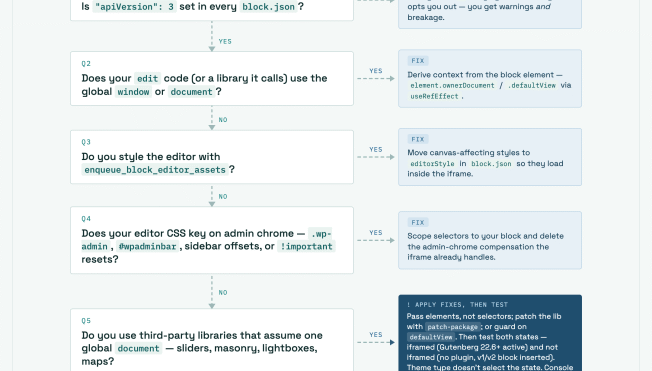Click the YES label beside Q3
Viewport: 652px width, 371px height.
(x=376, y=150)
